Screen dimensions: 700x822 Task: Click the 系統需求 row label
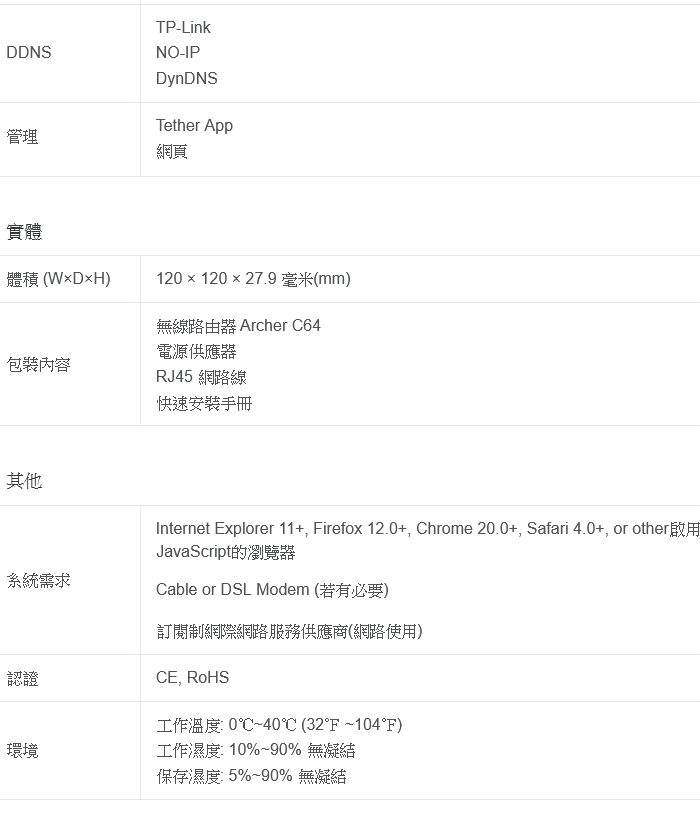tap(38, 580)
